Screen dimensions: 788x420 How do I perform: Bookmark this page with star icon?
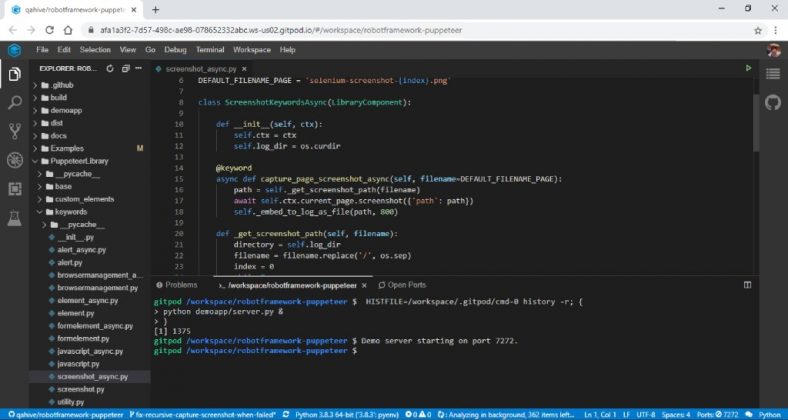click(x=758, y=30)
